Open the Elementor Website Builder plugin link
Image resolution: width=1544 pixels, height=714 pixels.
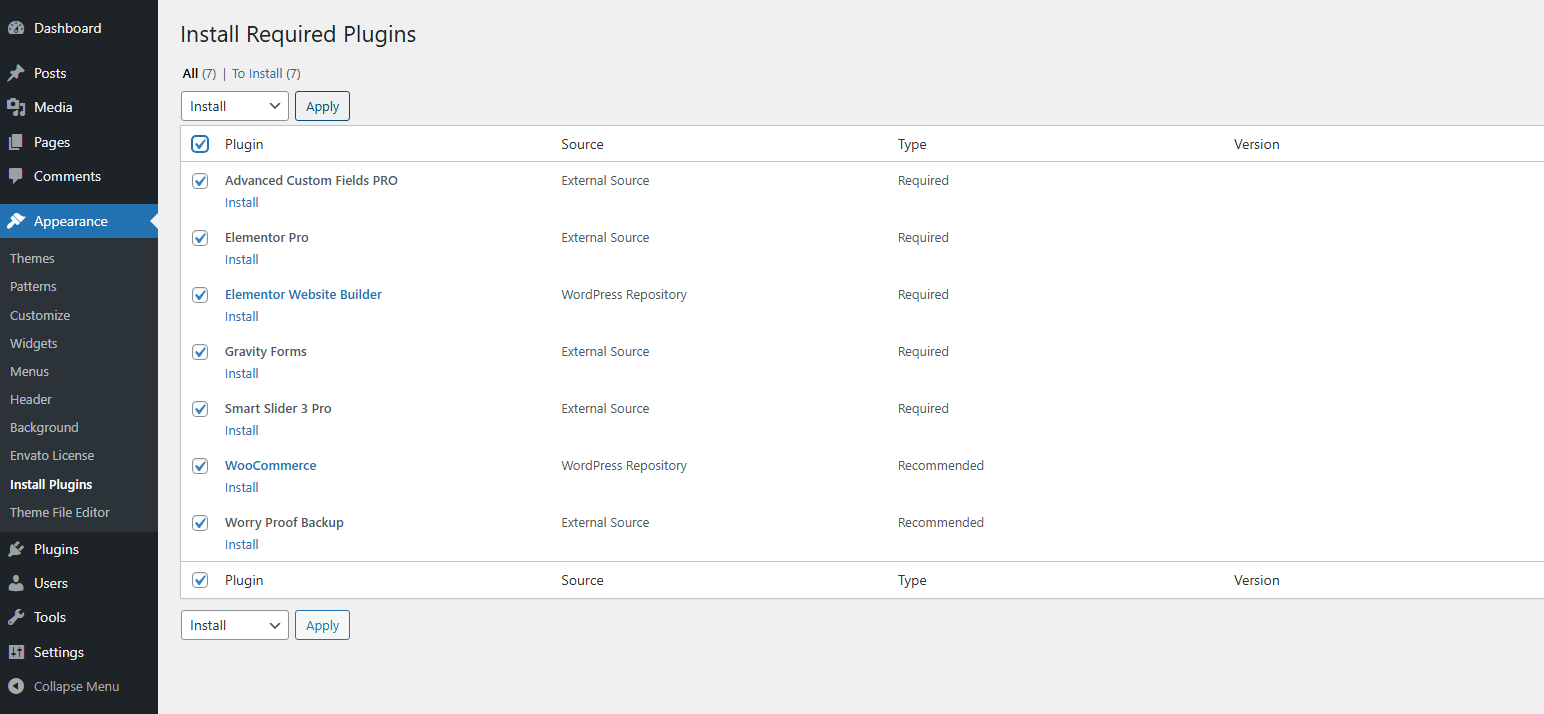303,295
